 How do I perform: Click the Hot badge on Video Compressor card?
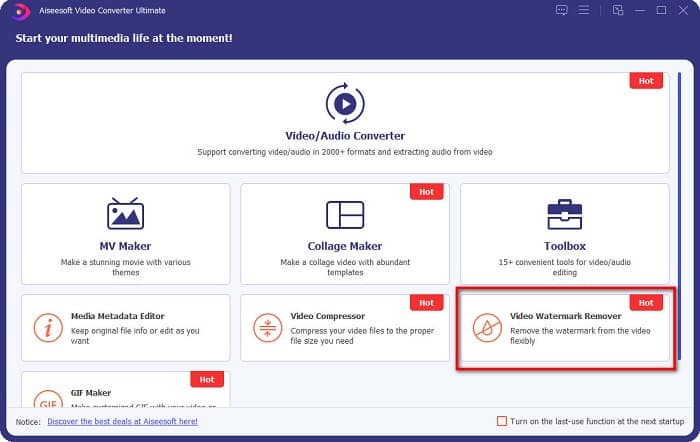coord(426,303)
